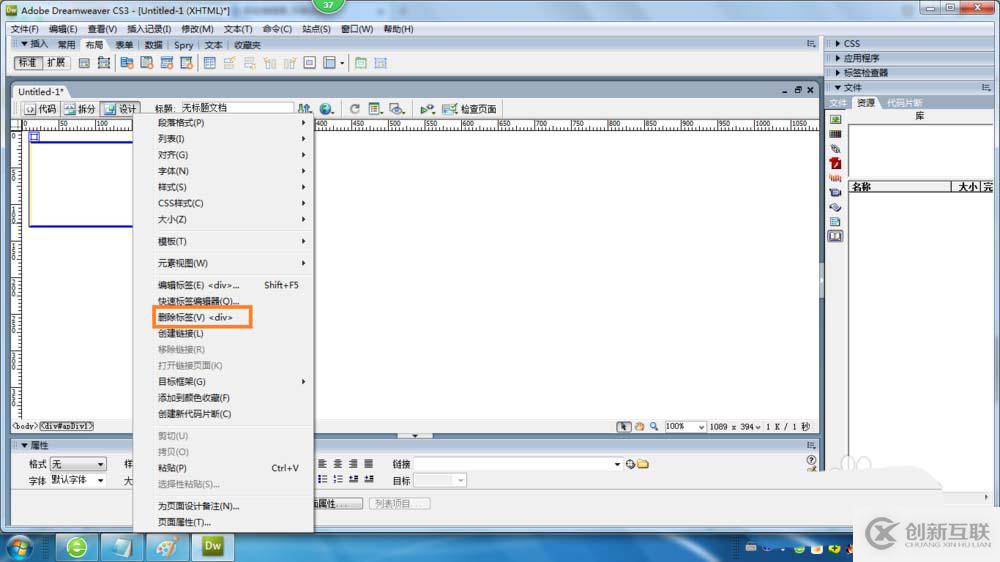The width and height of the screenshot is (1000, 562).
Task: Expand the 标签检查器 panel
Action: 862,73
